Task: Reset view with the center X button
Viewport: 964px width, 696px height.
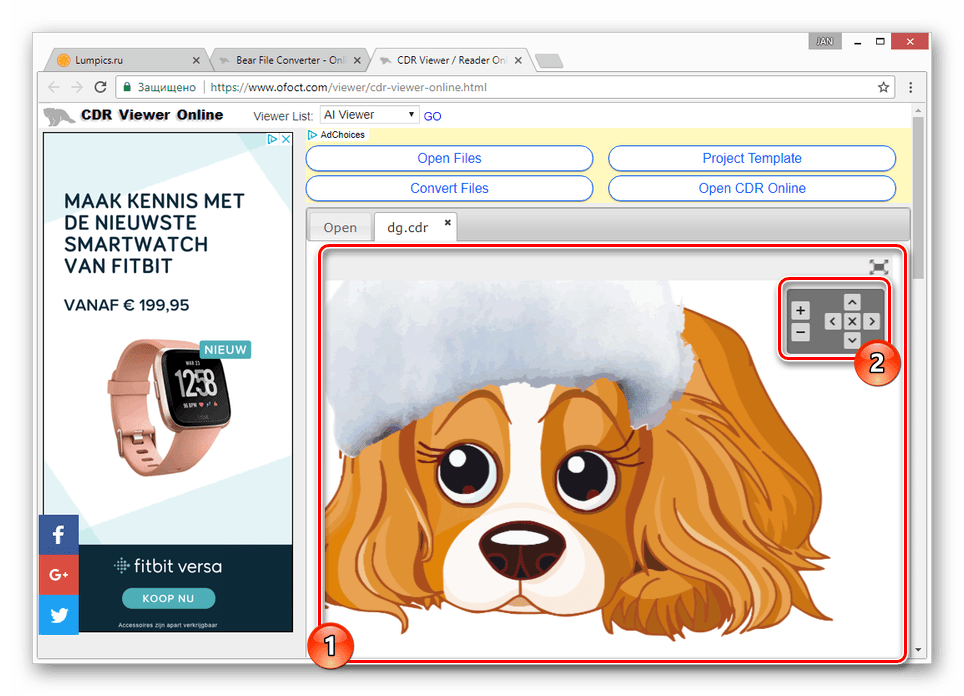Action: (851, 321)
